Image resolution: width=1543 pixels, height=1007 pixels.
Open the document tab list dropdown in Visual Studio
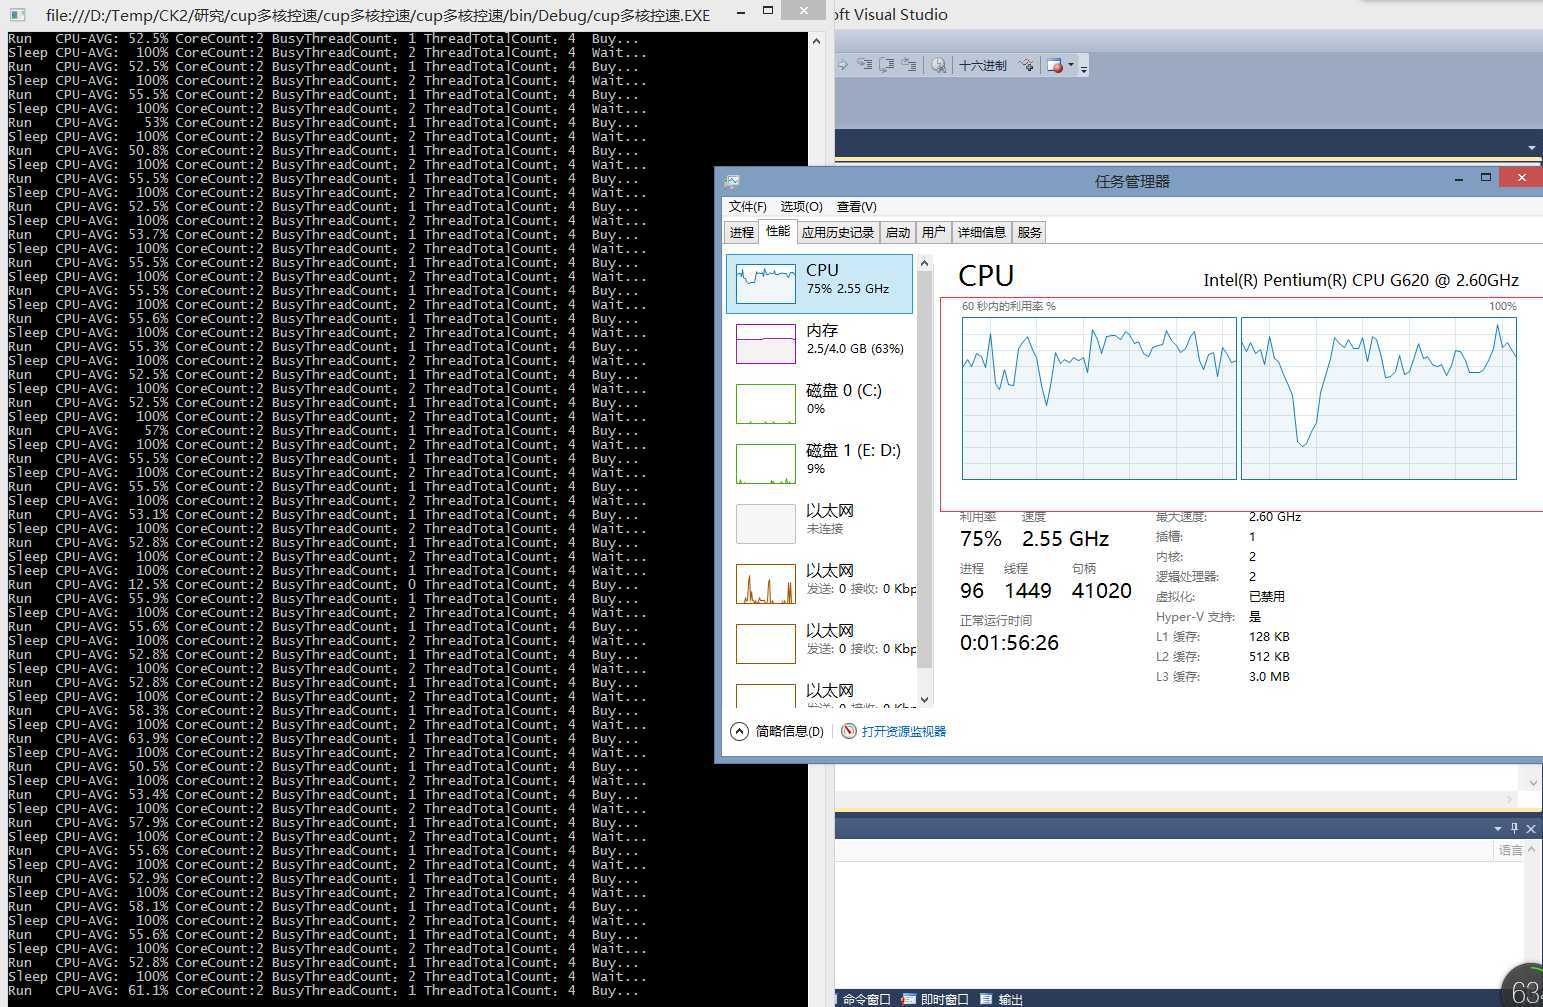coord(1532,148)
